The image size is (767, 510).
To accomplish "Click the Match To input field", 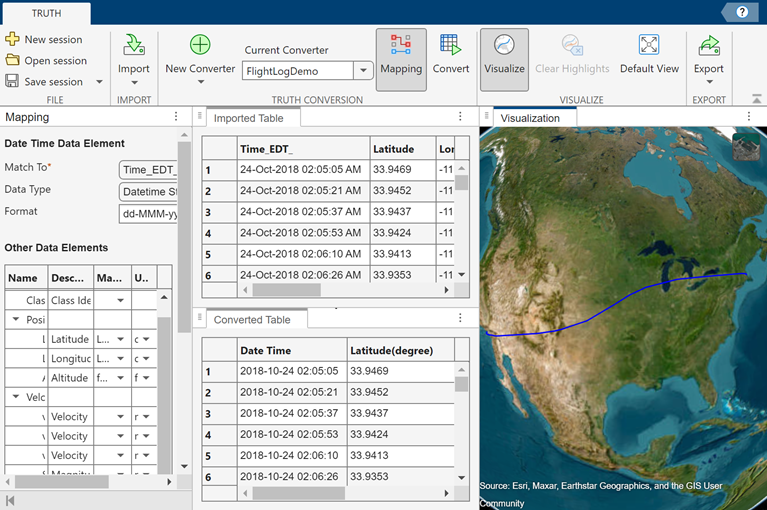I will pos(147,169).
